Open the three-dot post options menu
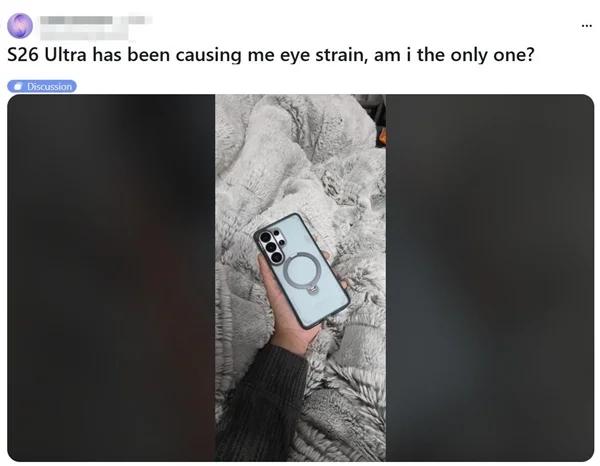This screenshot has width=600, height=466. [586, 26]
